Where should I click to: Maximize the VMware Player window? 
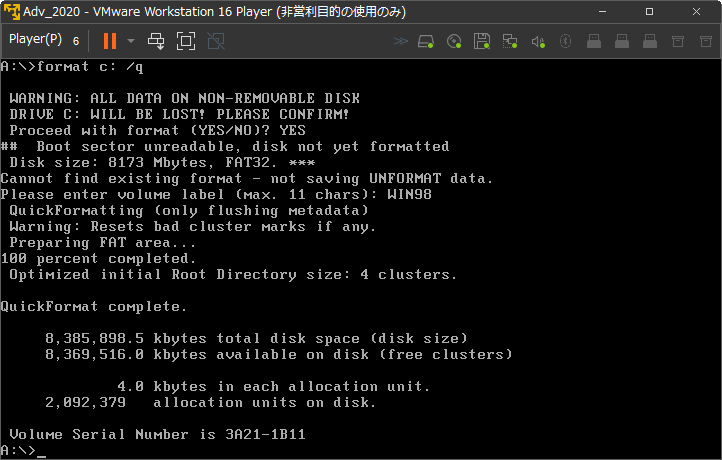pos(649,12)
